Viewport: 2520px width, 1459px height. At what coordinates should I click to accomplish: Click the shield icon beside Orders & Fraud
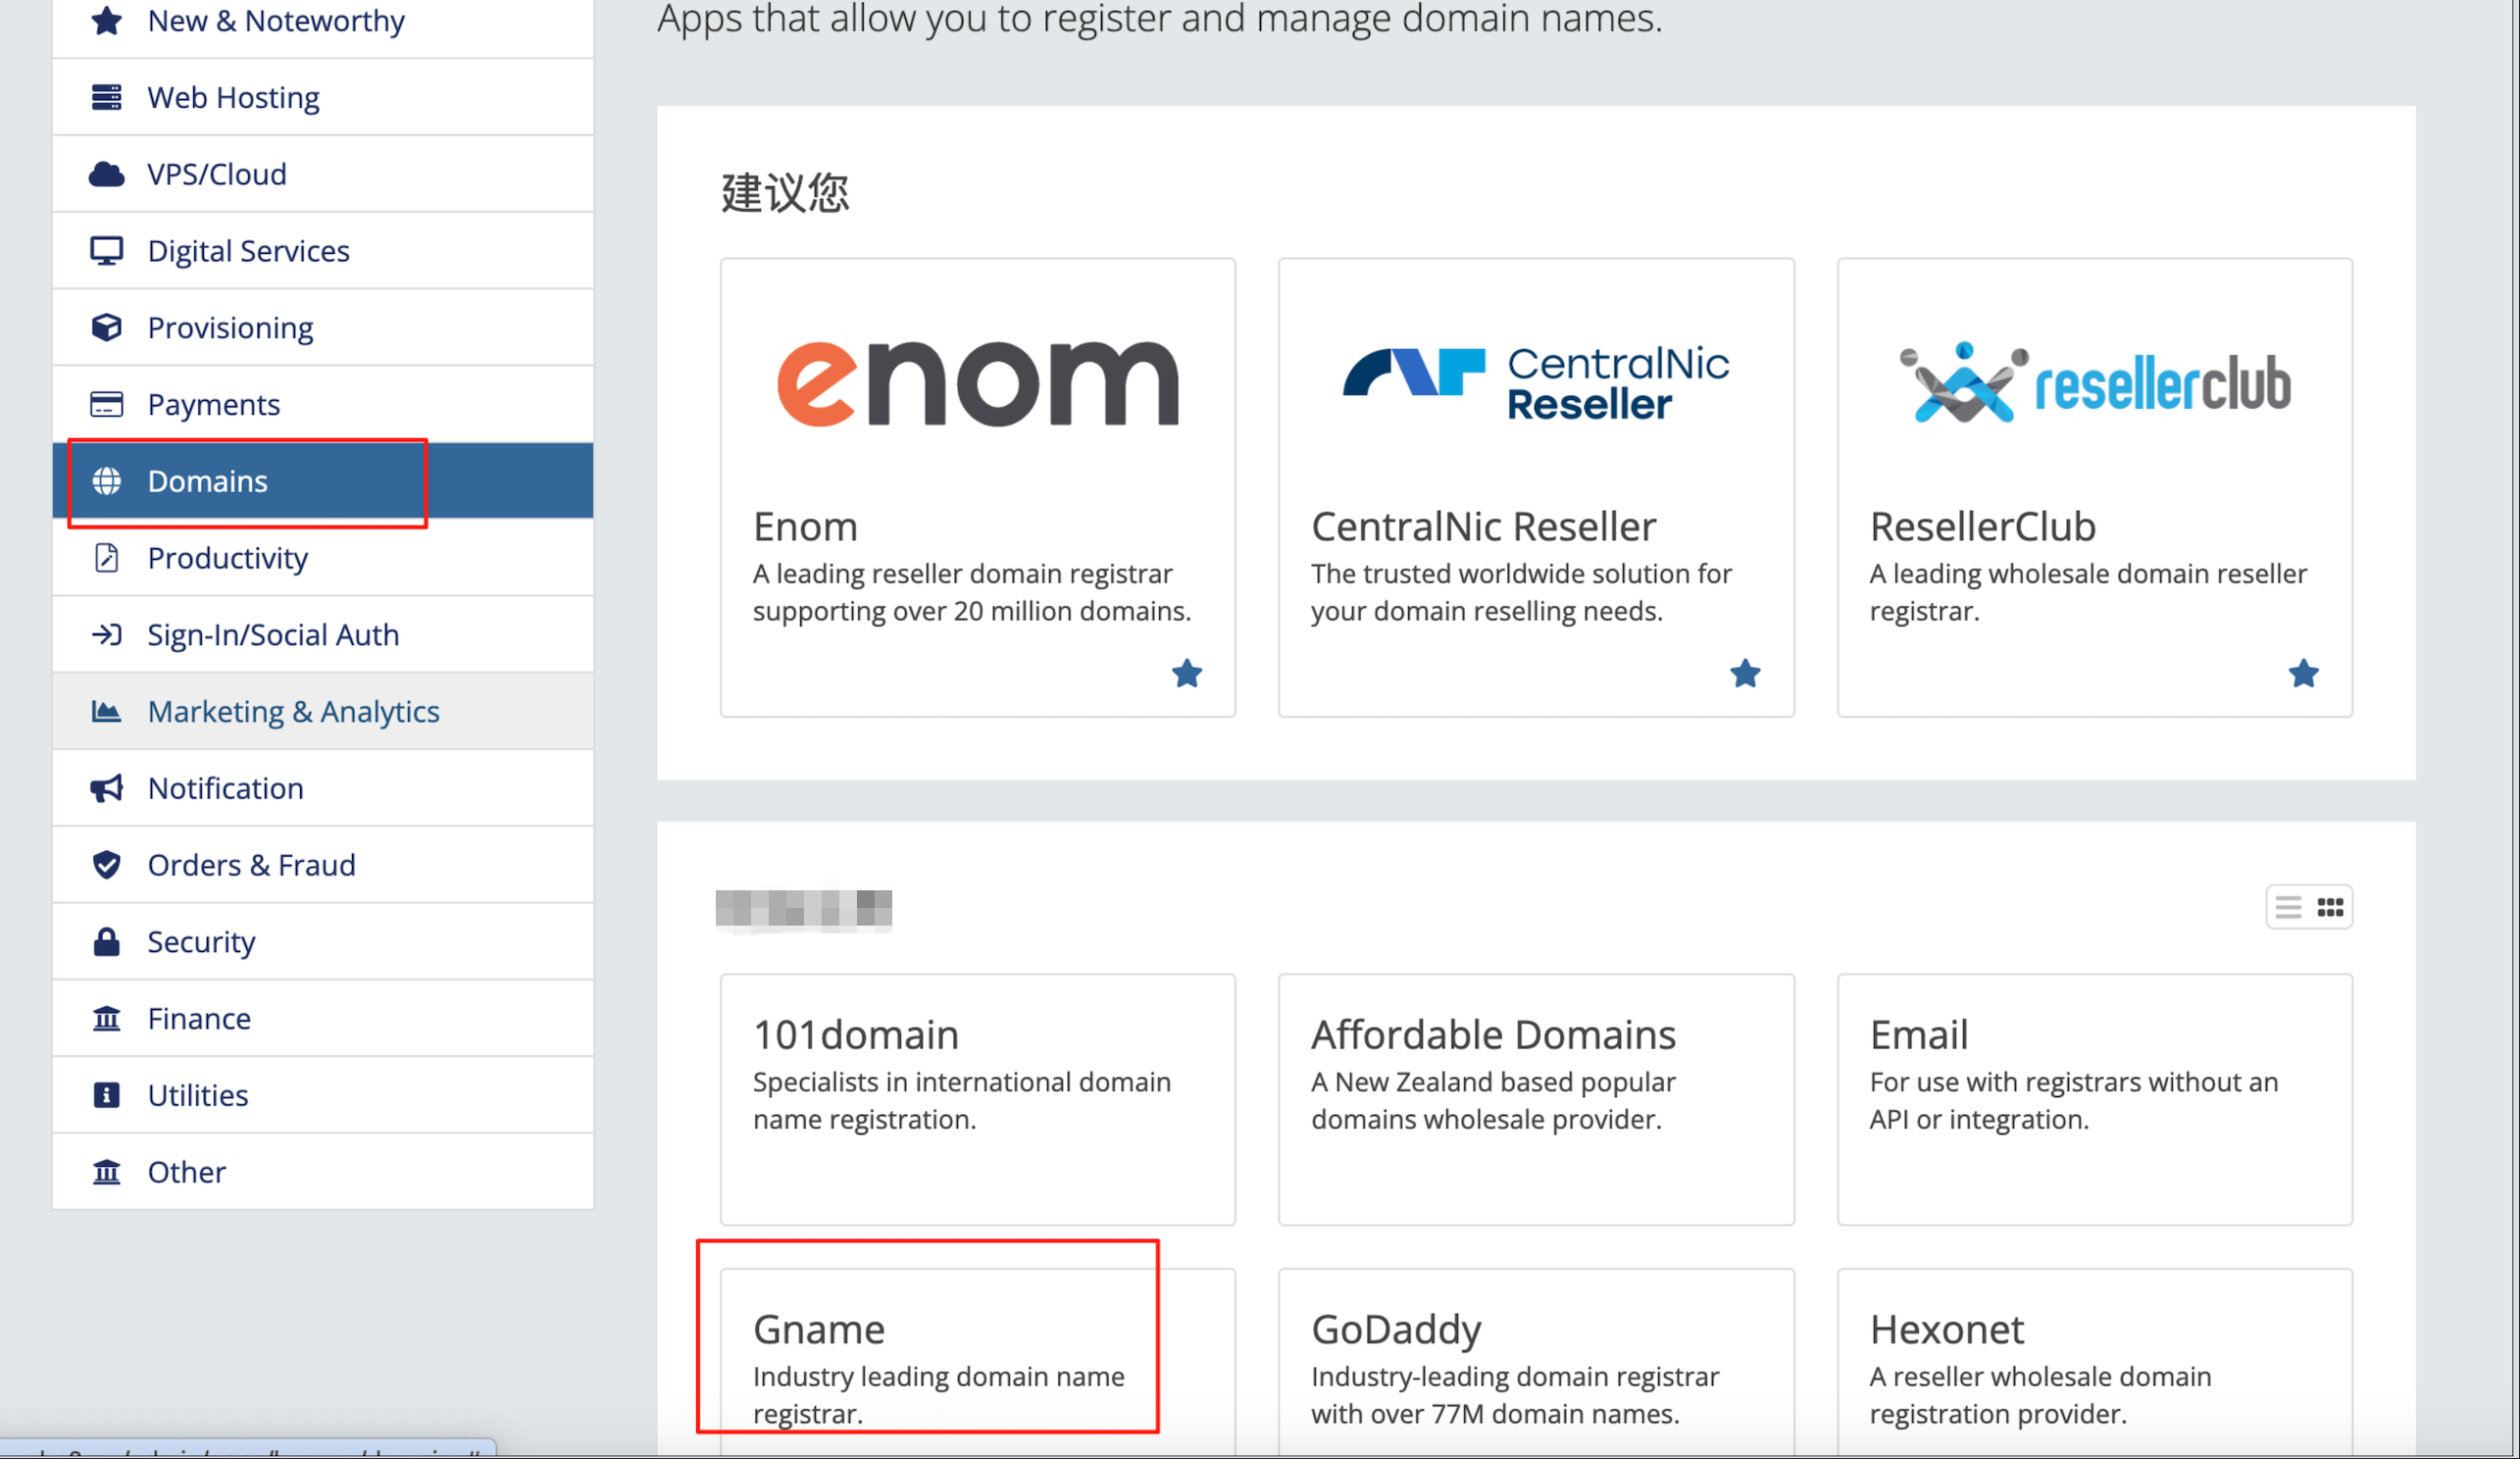pos(106,864)
